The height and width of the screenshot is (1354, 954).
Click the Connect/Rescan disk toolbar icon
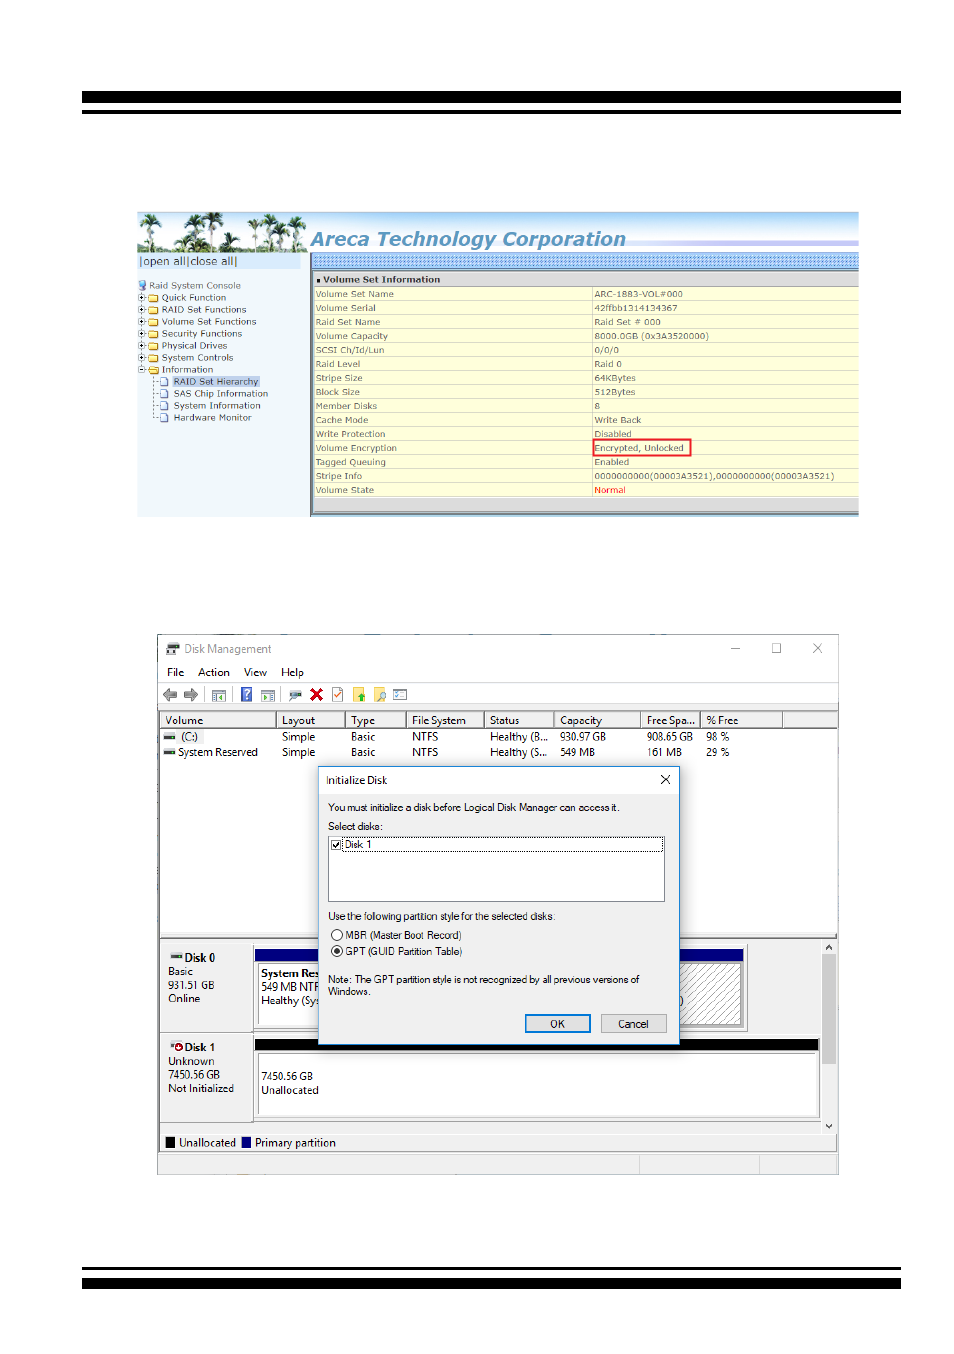pyautogui.click(x=295, y=695)
